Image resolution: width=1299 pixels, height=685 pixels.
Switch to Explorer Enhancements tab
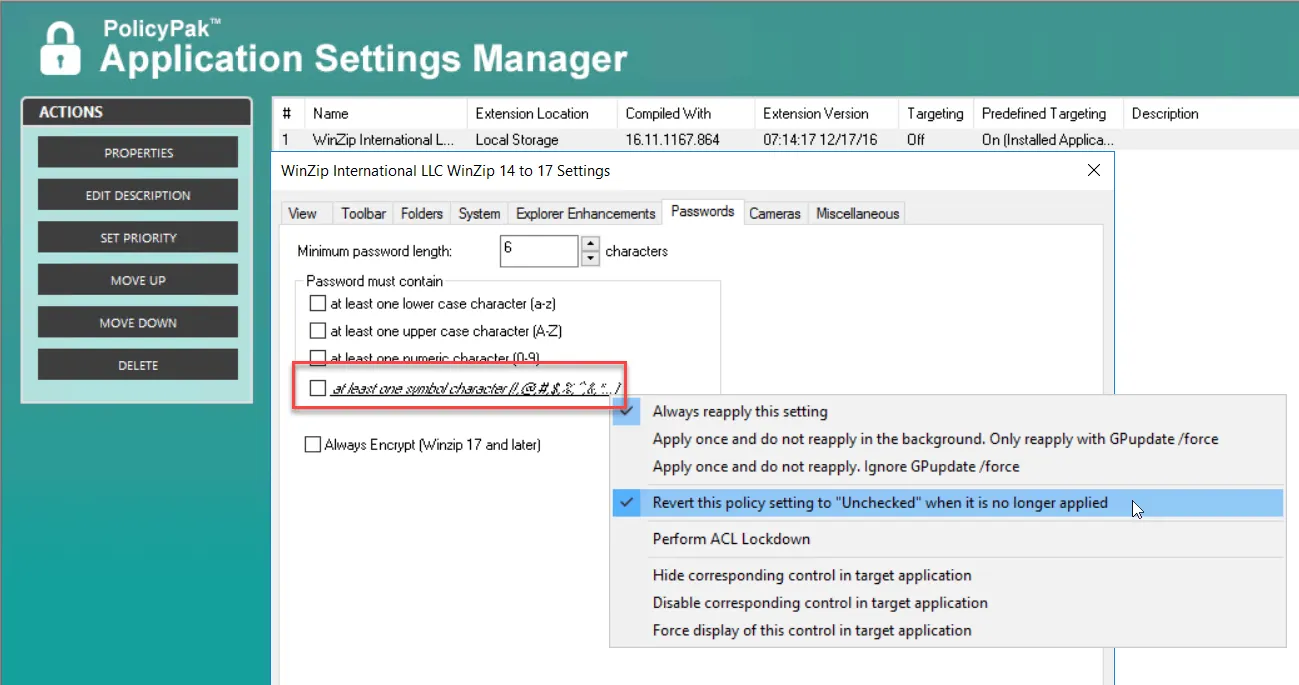tap(586, 213)
